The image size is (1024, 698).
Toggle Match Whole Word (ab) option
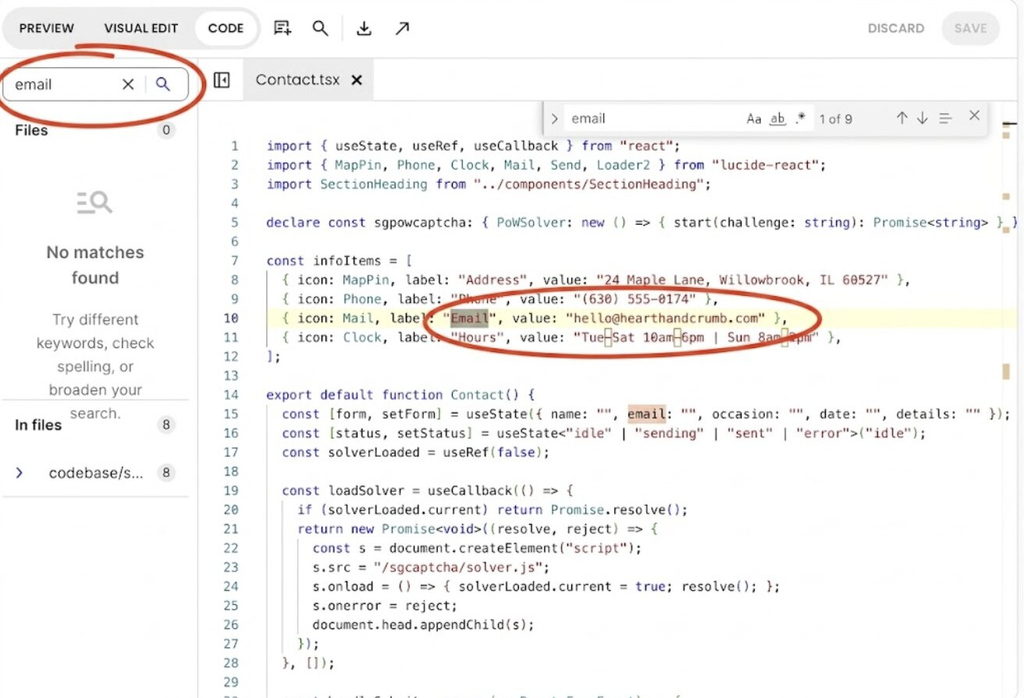click(x=777, y=119)
